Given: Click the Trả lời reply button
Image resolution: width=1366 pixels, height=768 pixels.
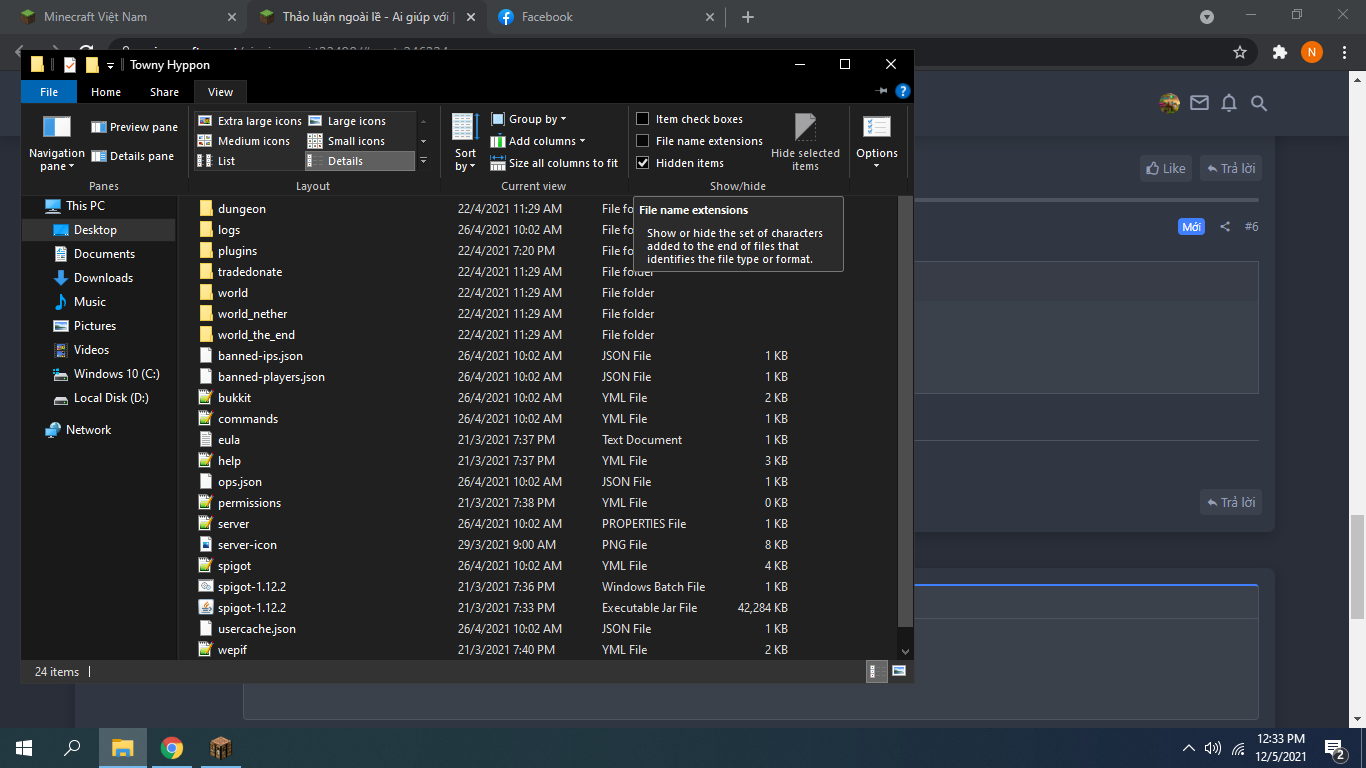Looking at the screenshot, I should pos(1230,168).
